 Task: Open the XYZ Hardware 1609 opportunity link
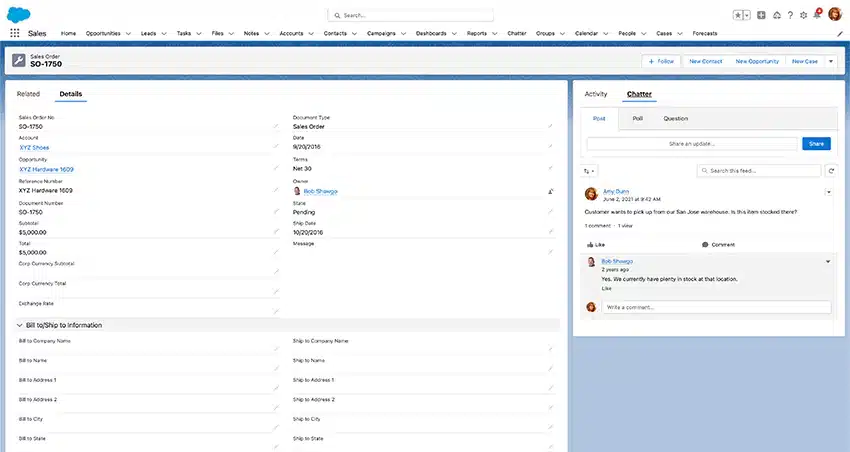click(47, 169)
